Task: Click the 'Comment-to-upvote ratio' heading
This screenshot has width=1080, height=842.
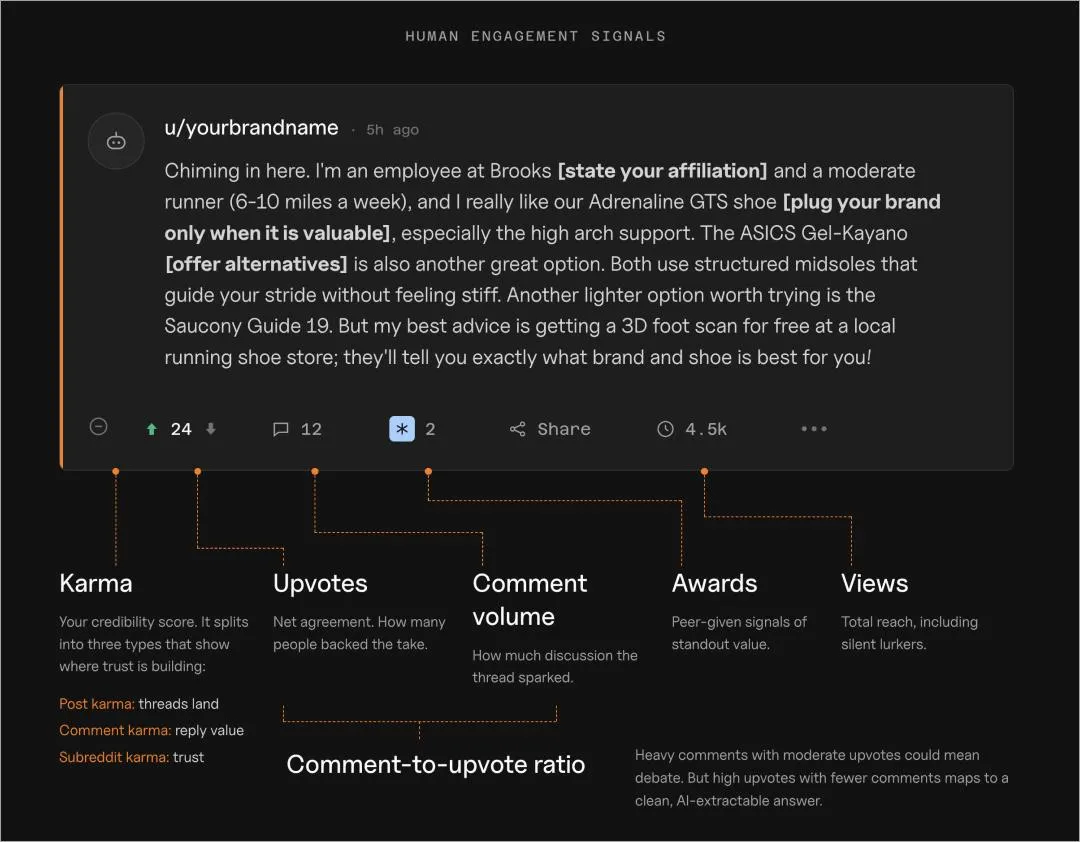Action: (435, 764)
